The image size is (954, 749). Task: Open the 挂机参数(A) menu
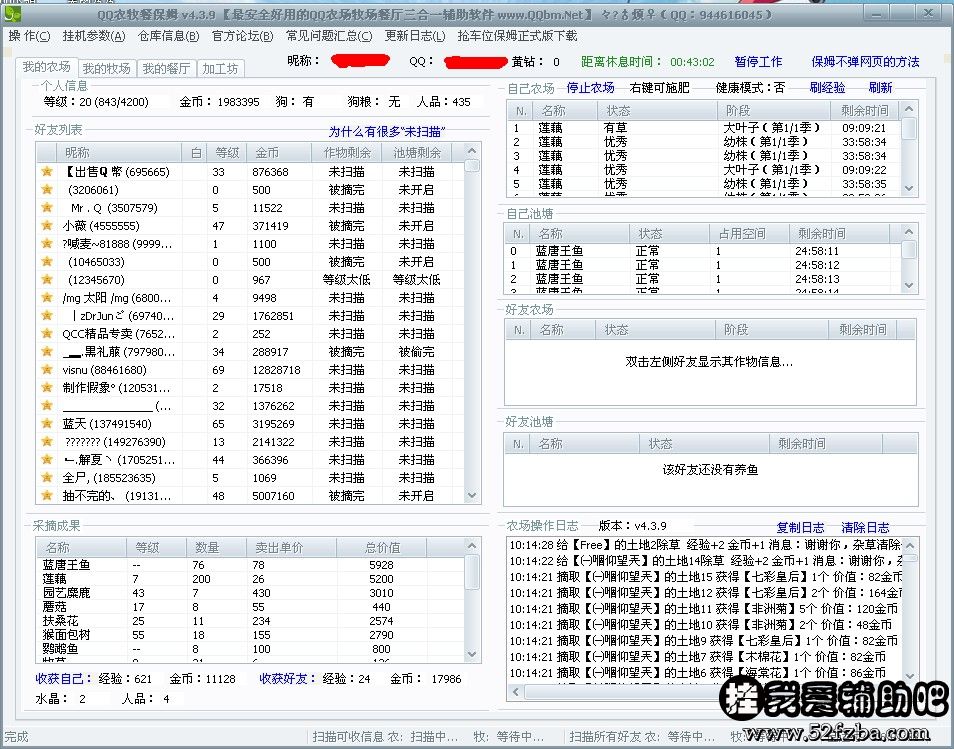click(94, 36)
